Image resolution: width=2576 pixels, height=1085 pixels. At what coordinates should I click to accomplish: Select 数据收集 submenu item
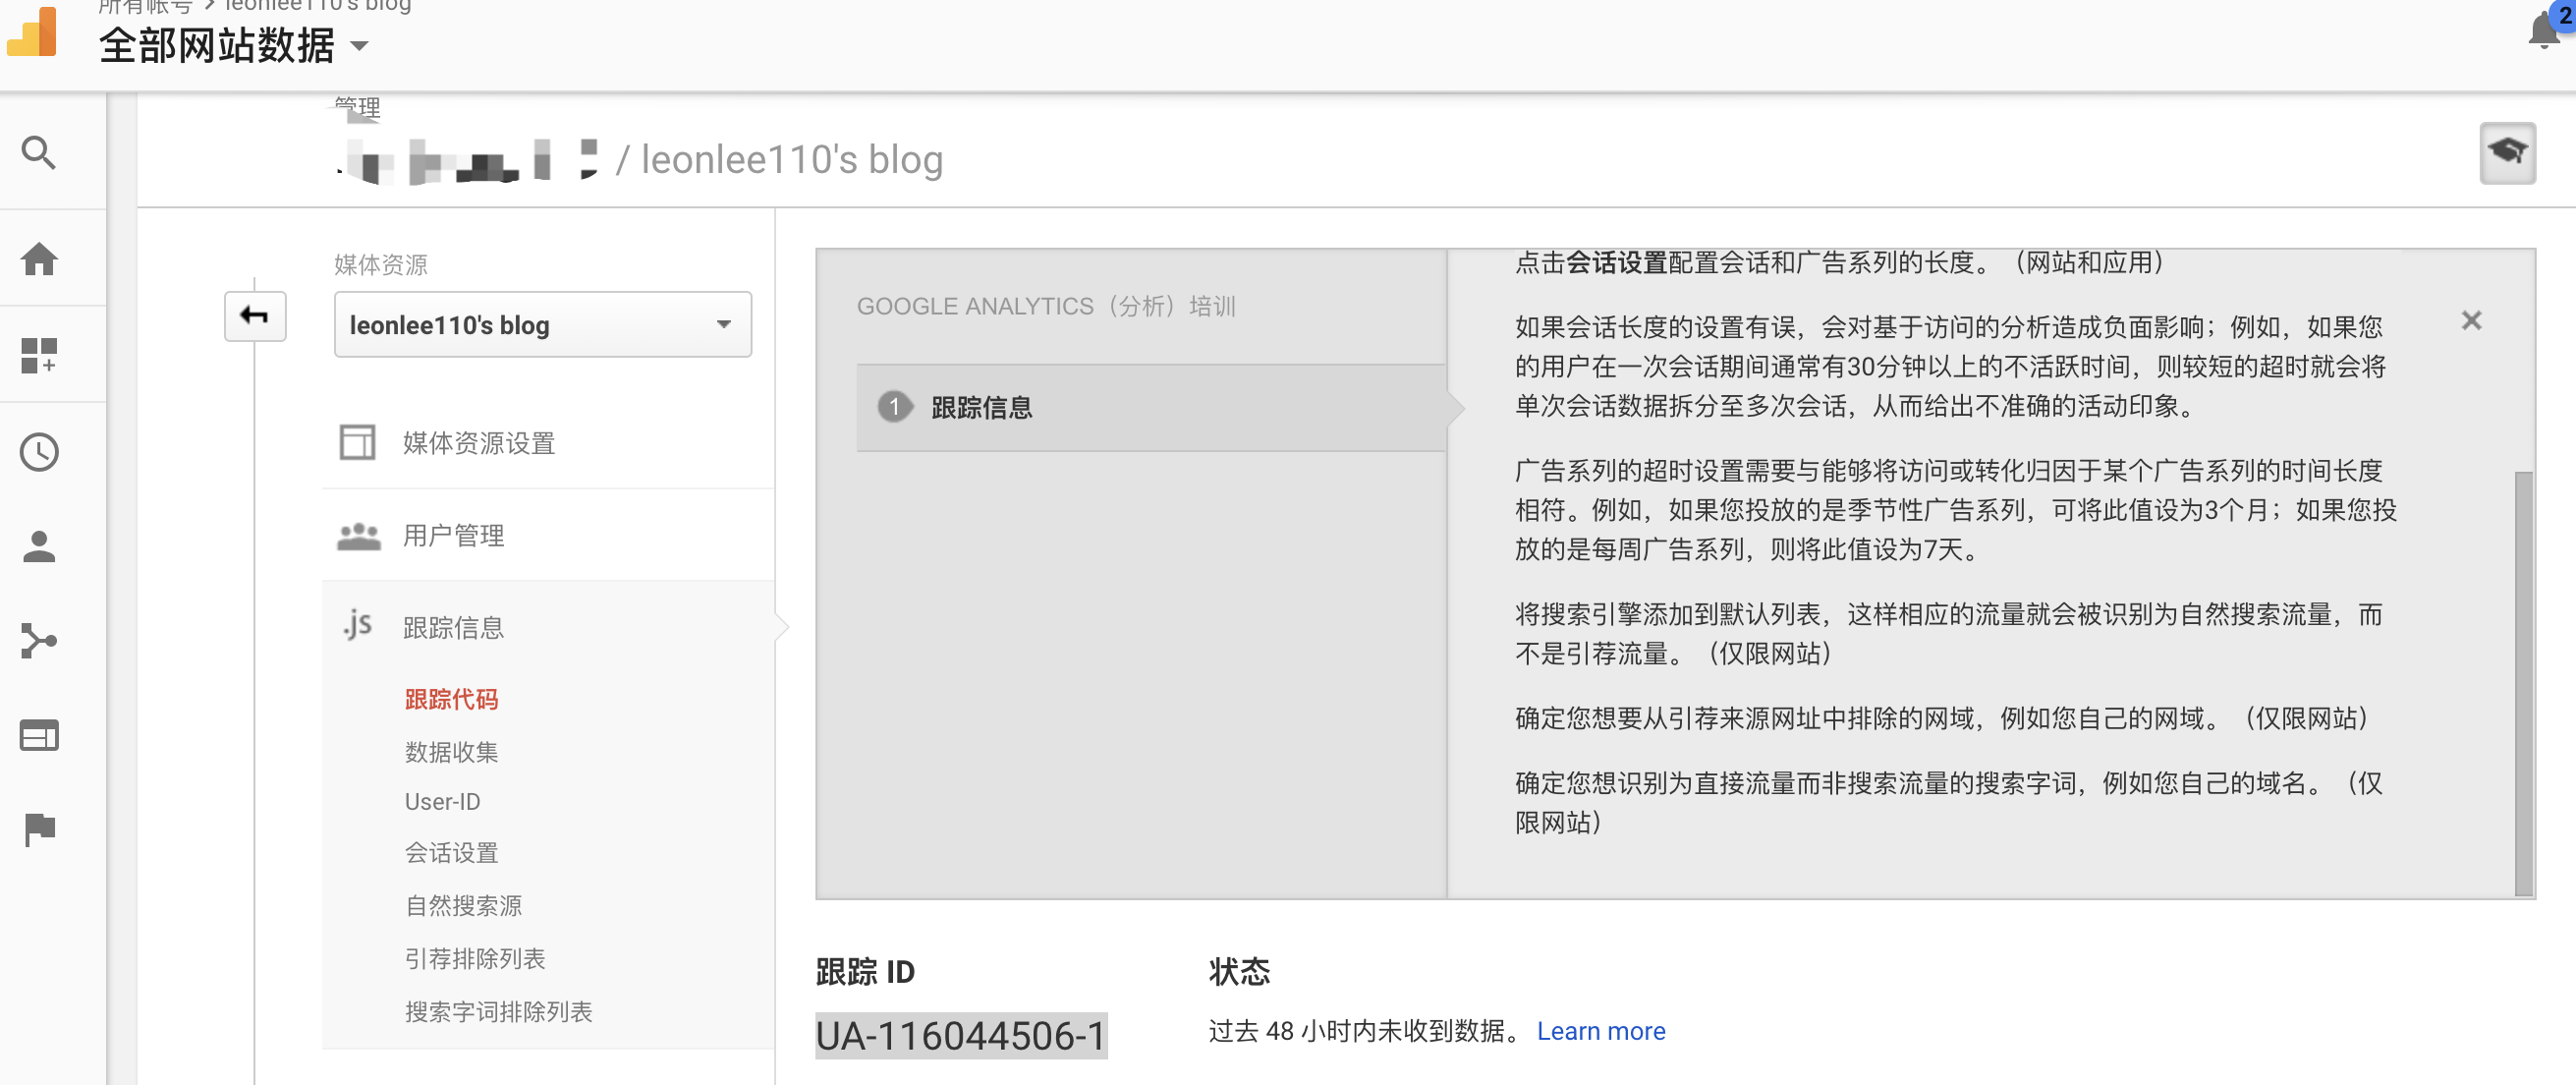[x=451, y=752]
